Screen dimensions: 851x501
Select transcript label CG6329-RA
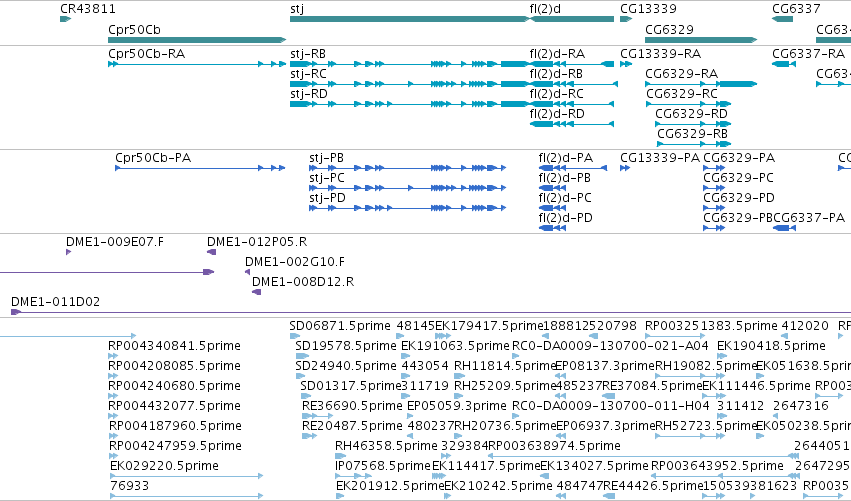coord(681,74)
